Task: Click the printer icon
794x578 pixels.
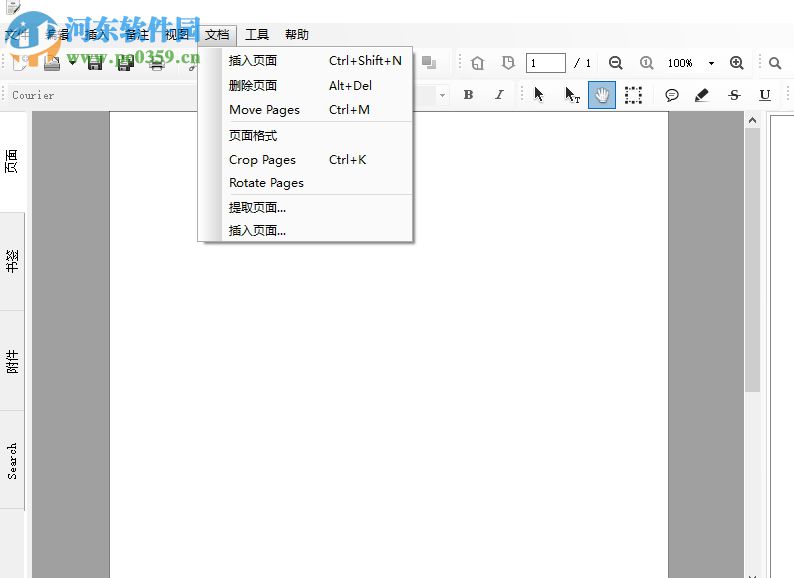Action: click(156, 63)
